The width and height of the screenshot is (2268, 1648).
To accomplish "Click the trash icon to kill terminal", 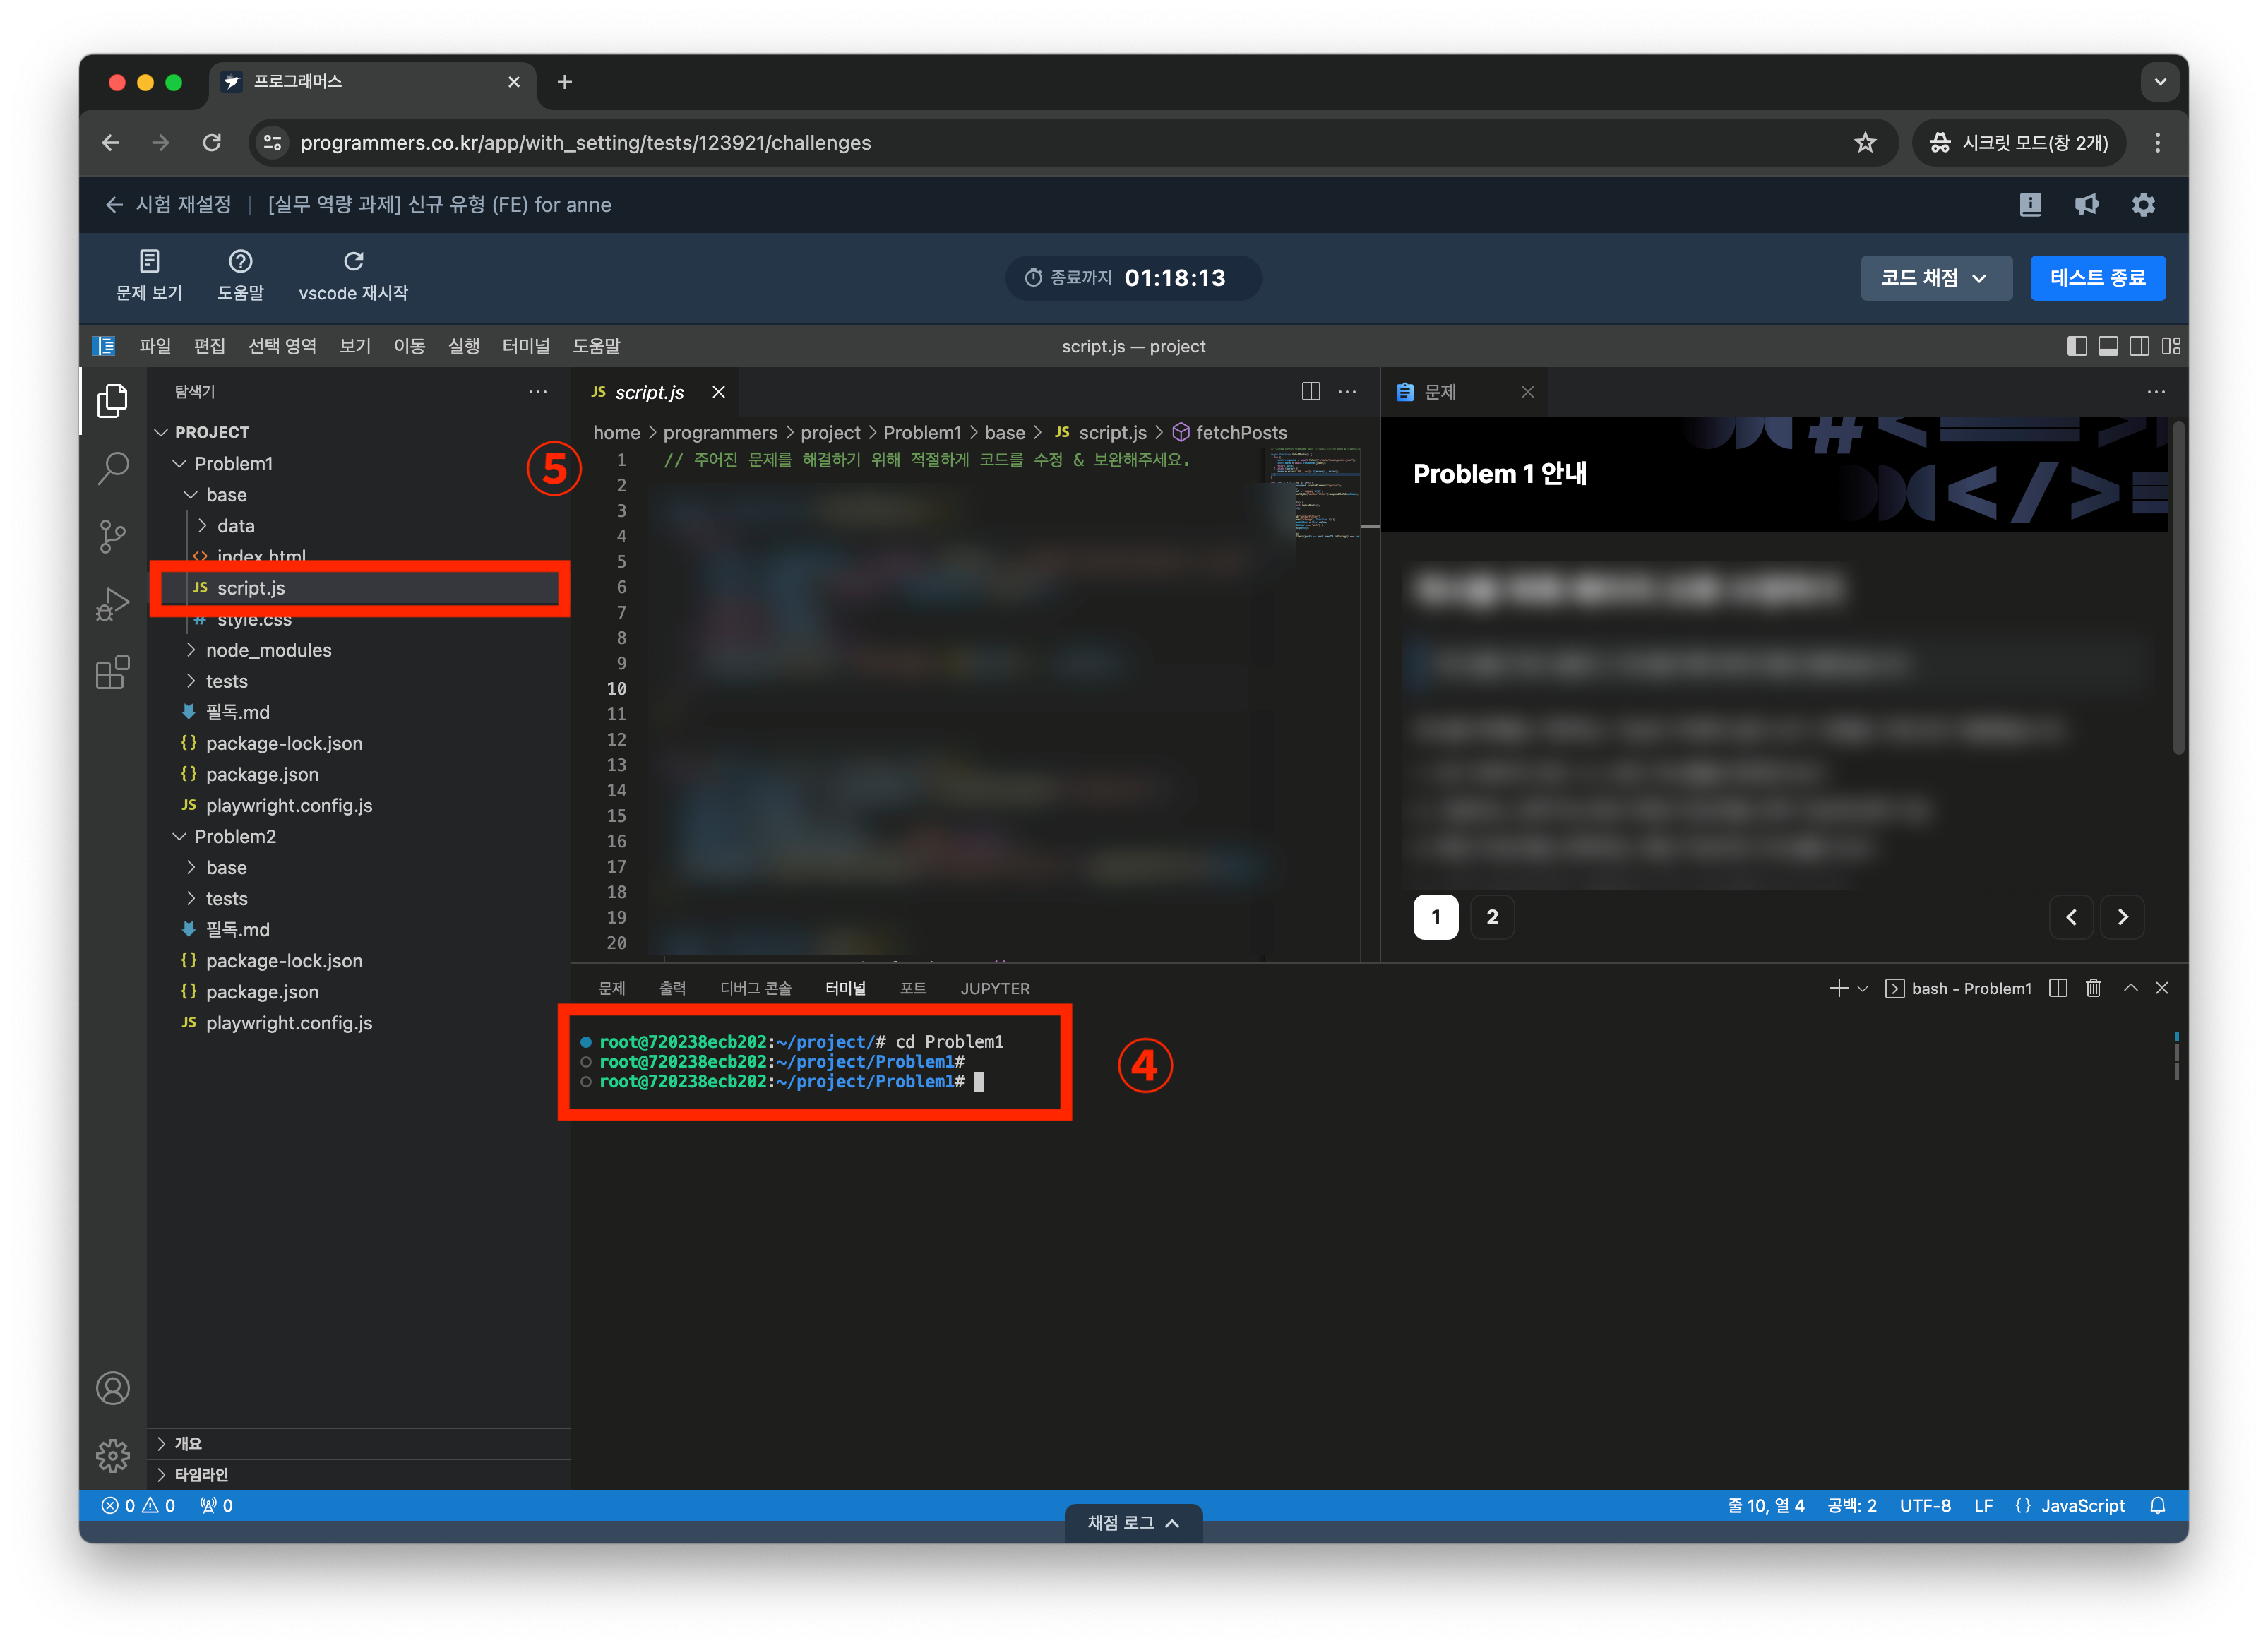I will pyautogui.click(x=2093, y=988).
